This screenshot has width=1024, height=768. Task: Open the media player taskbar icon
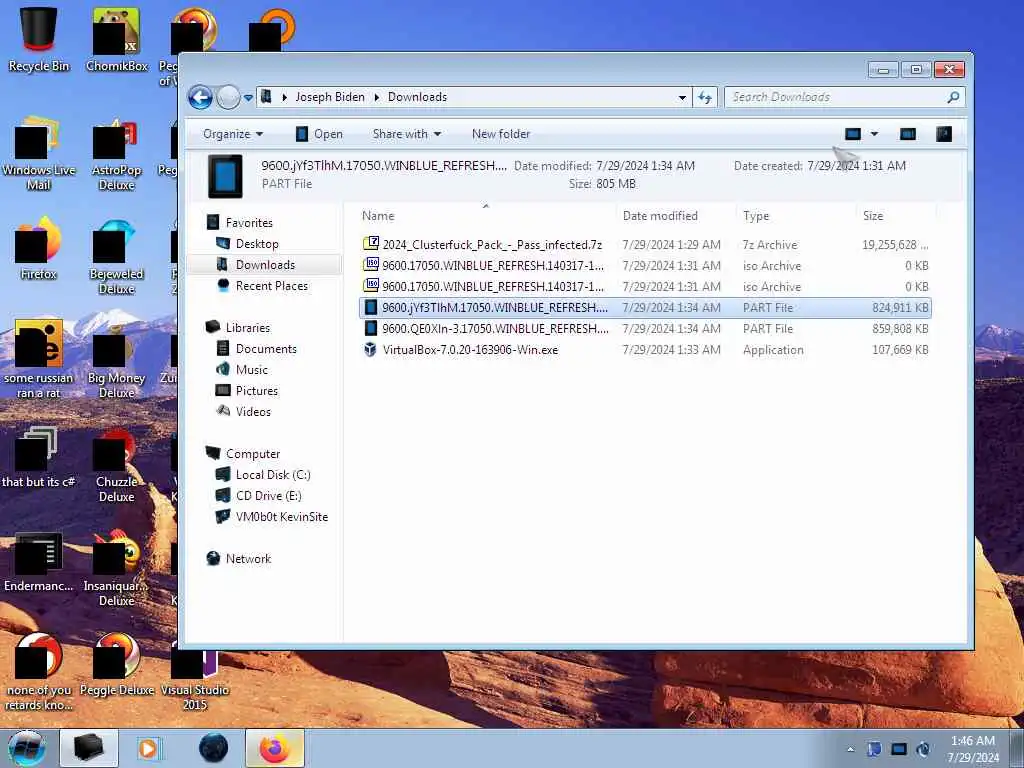(148, 748)
